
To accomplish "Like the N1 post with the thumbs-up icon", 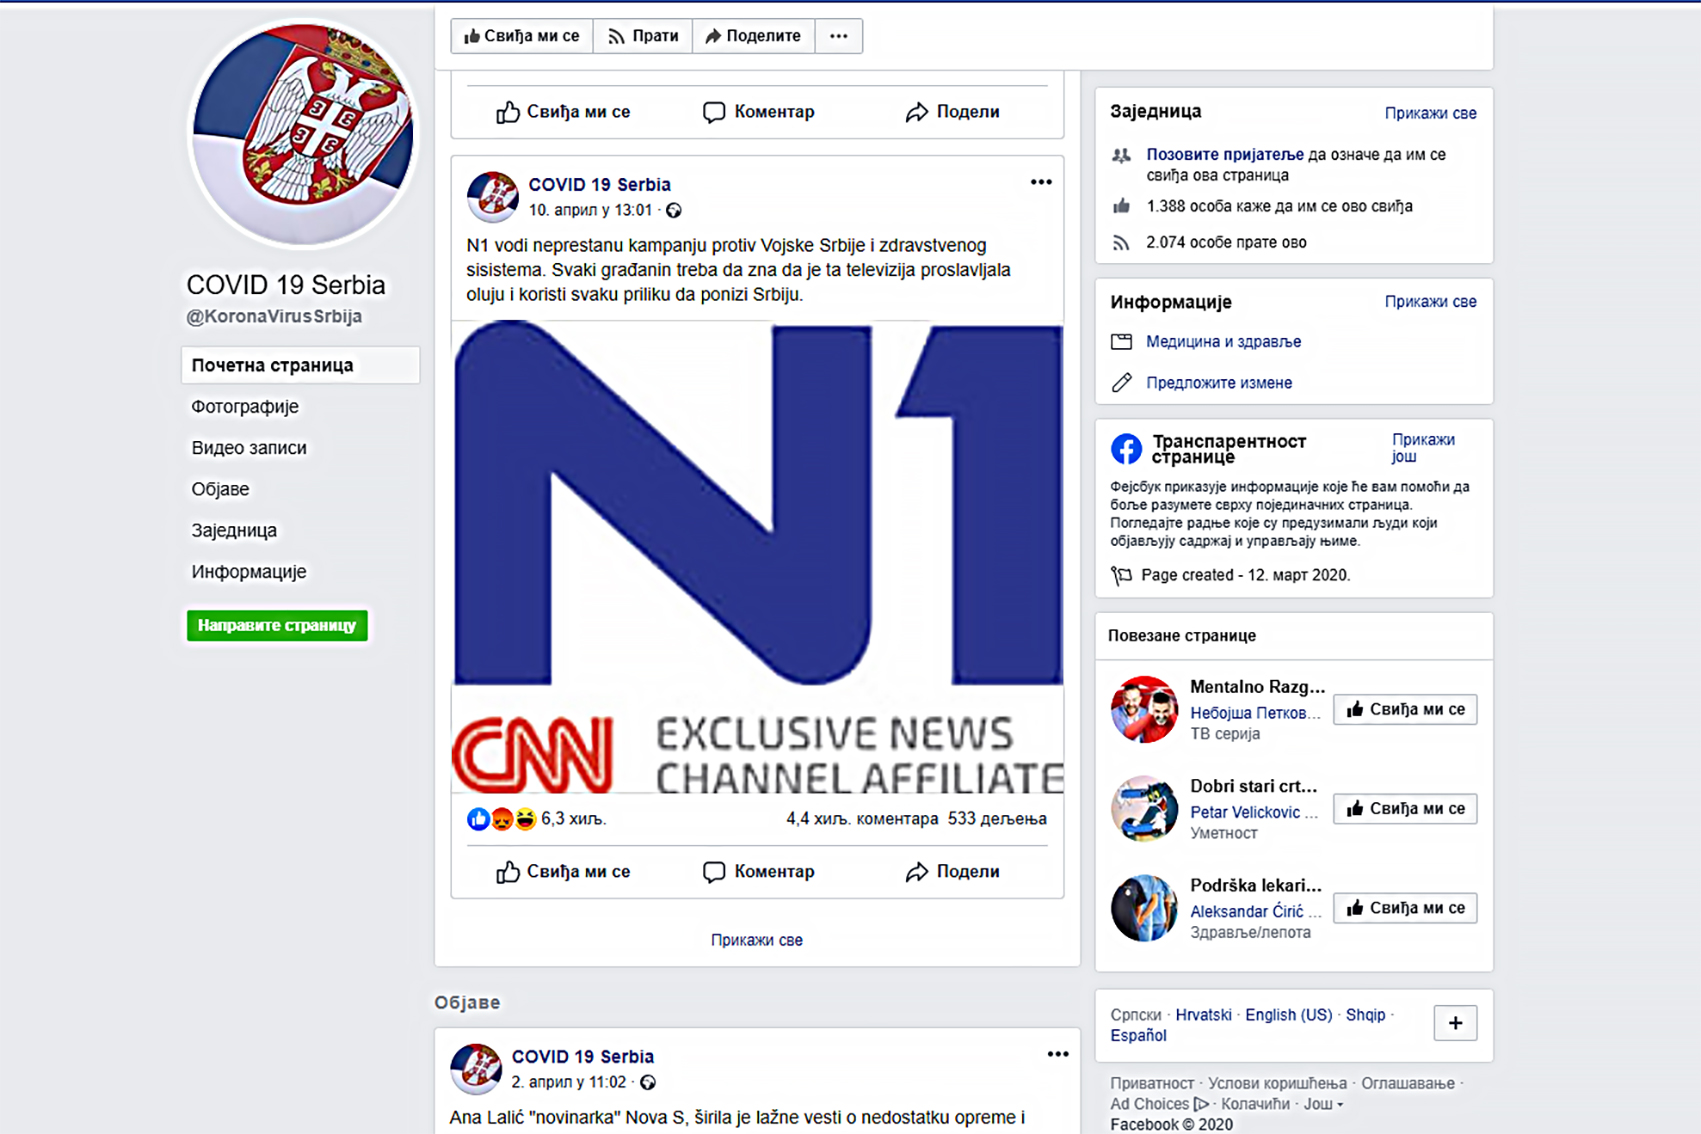I will pyautogui.click(x=508, y=871).
